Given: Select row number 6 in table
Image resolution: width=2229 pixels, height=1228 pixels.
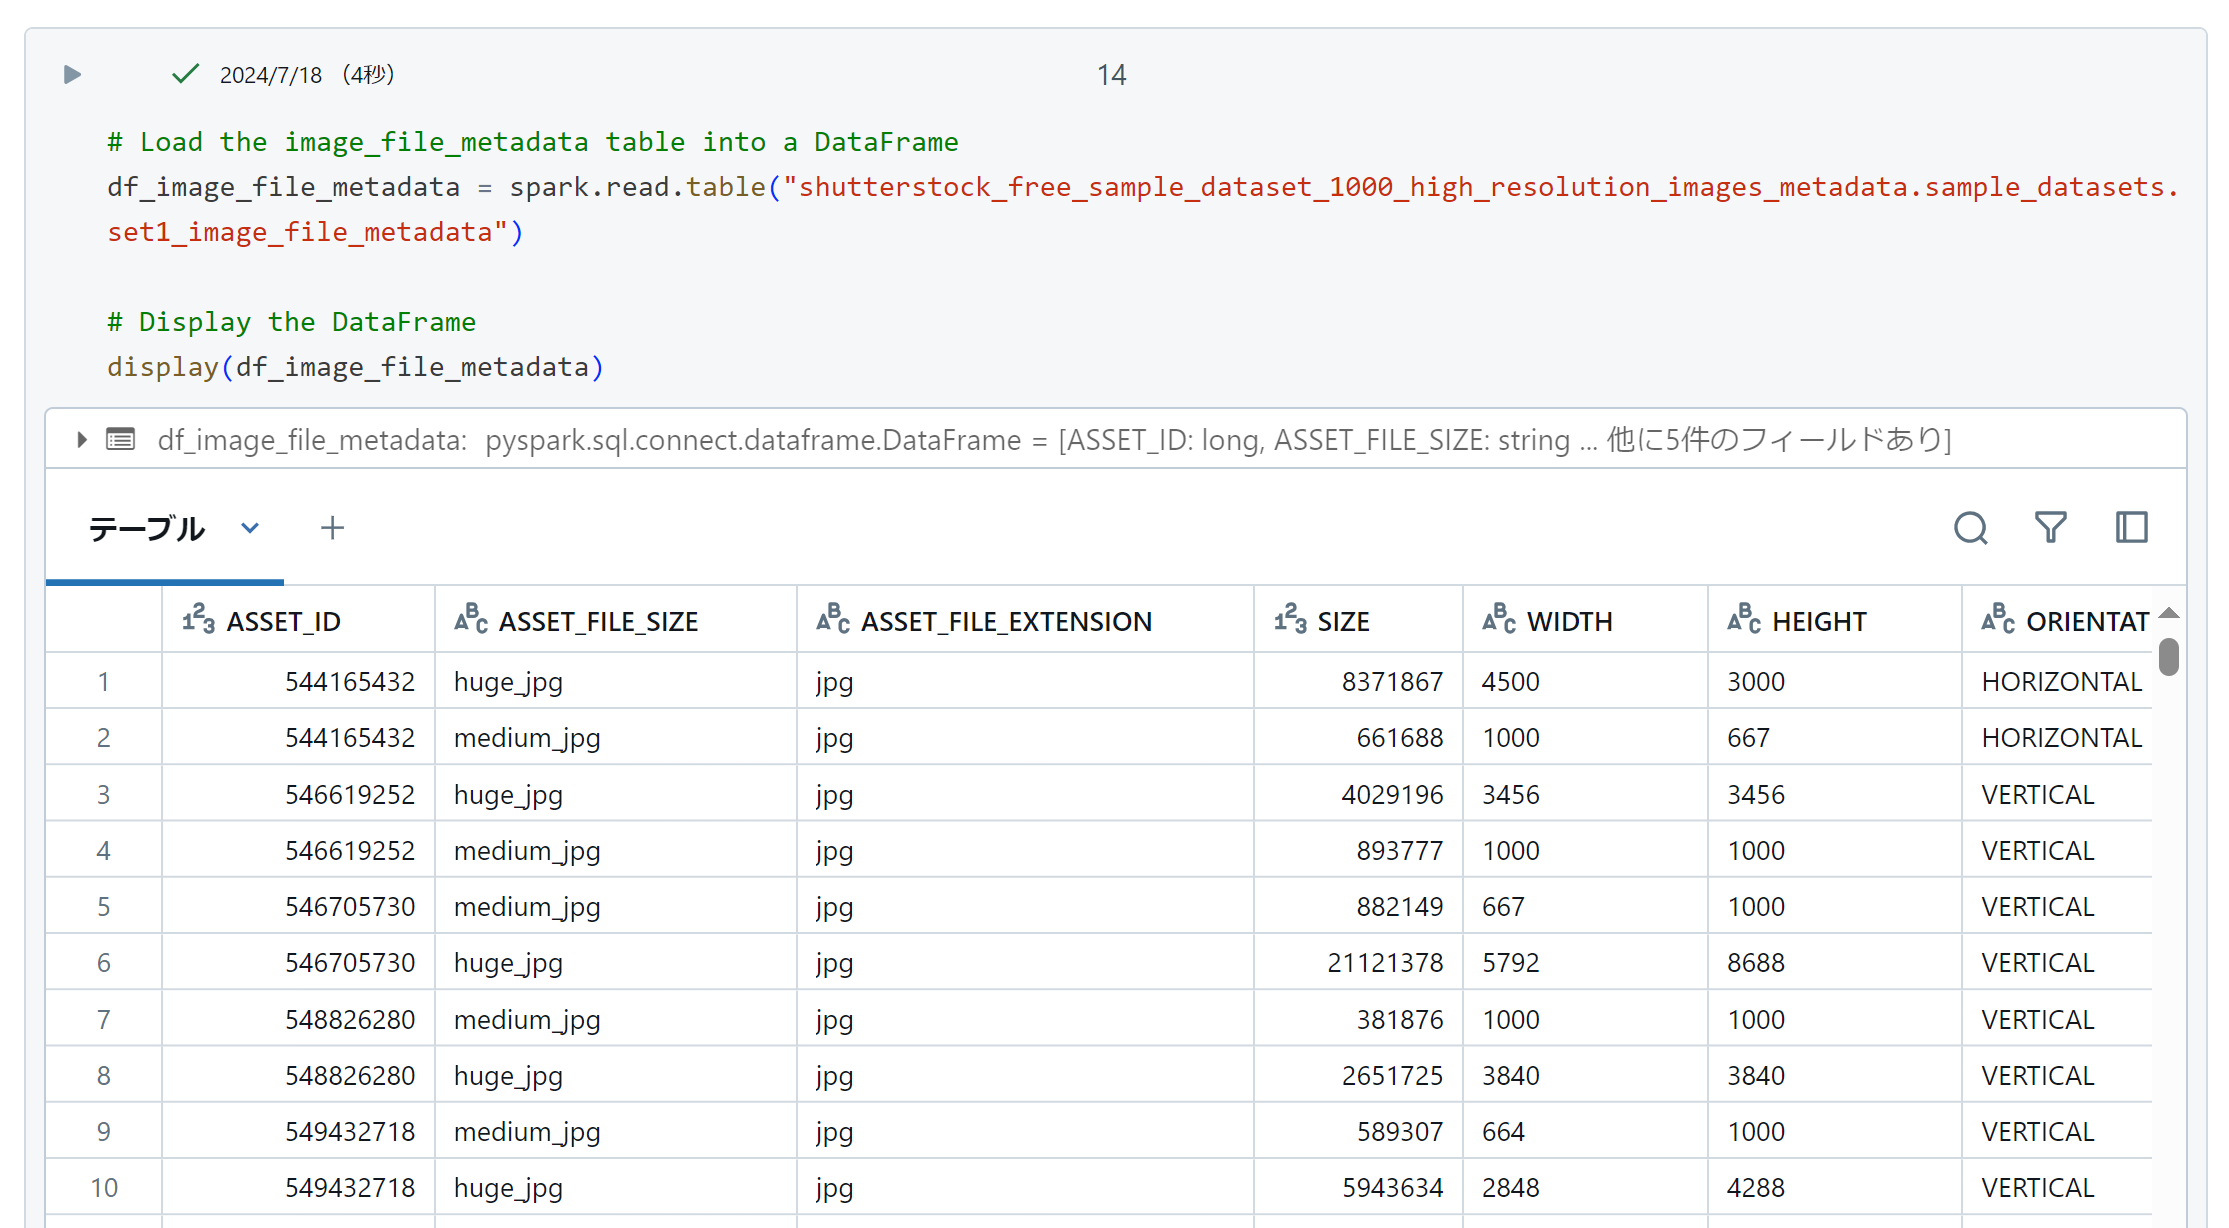Looking at the screenshot, I should pos(103,963).
